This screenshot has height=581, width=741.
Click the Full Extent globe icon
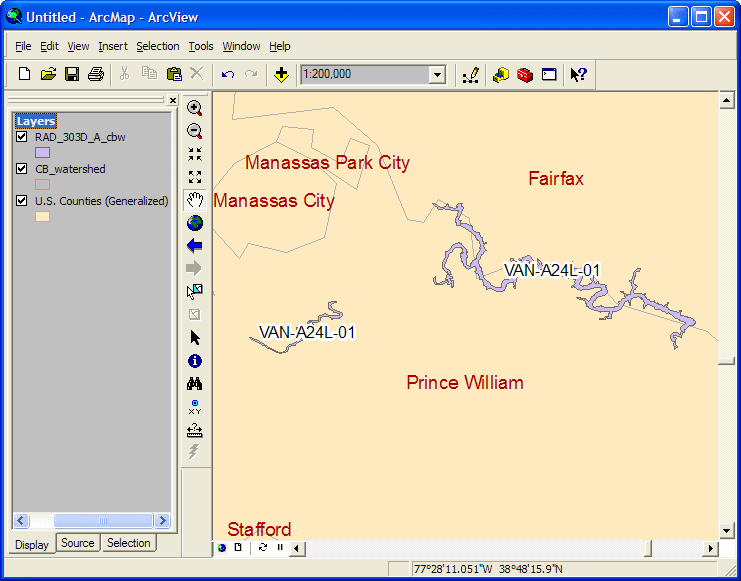pos(195,223)
